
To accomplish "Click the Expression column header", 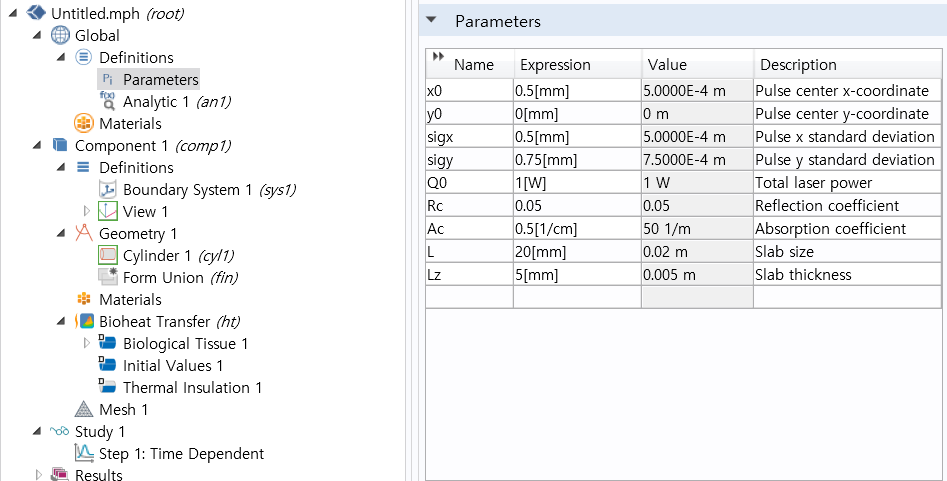I will [x=555, y=65].
